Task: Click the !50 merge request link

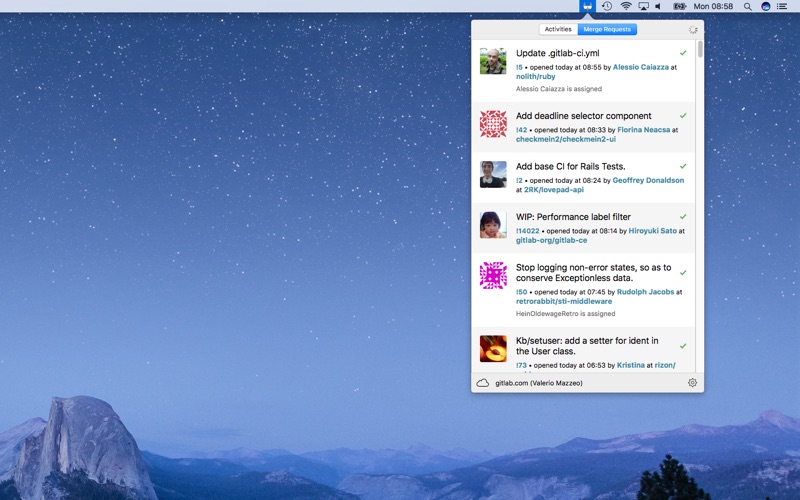Action: coord(521,292)
